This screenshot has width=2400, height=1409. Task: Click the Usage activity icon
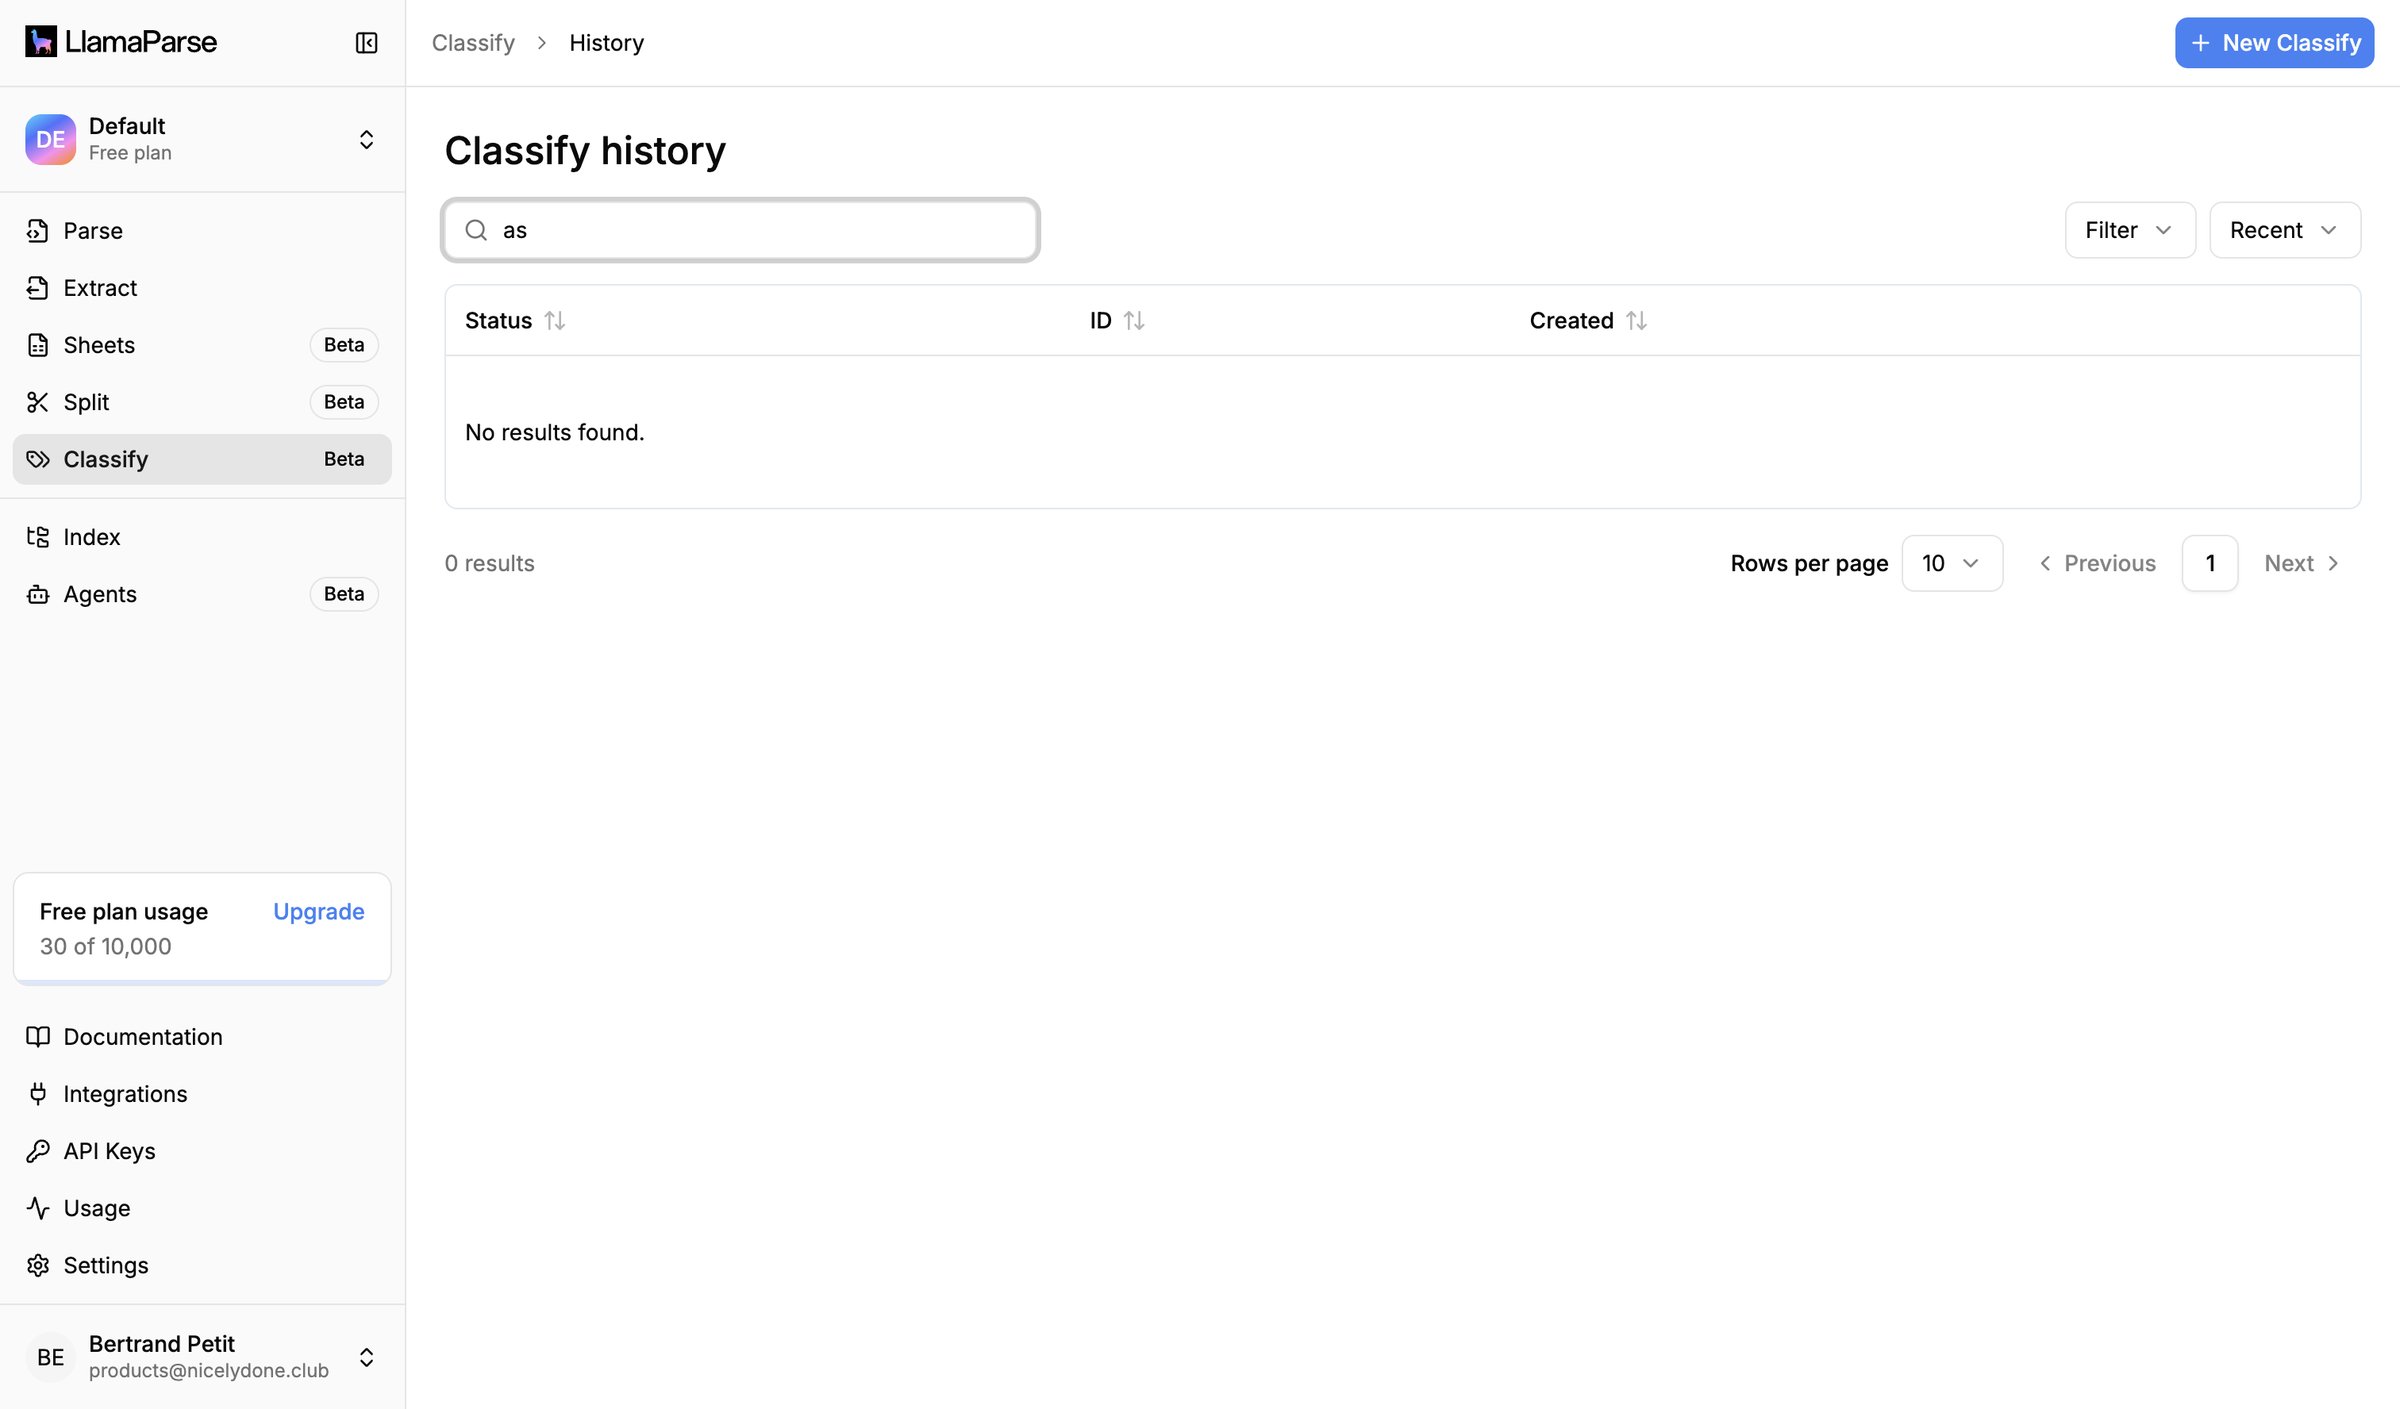[x=38, y=1208]
